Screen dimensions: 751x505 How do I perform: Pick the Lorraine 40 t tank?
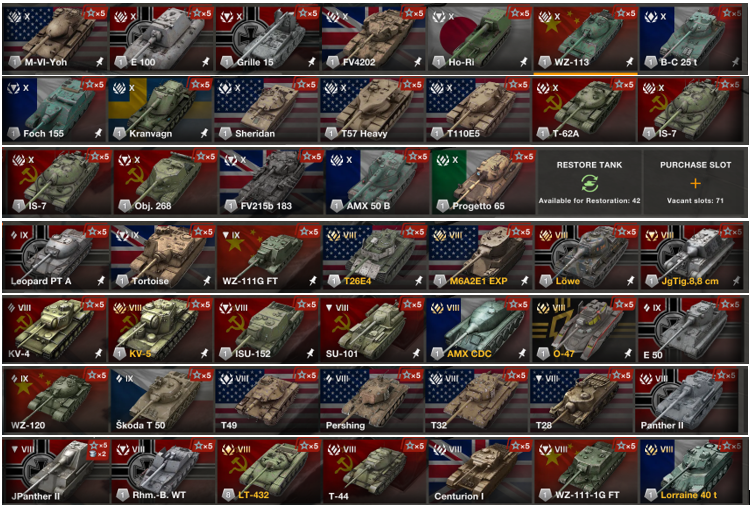692,471
